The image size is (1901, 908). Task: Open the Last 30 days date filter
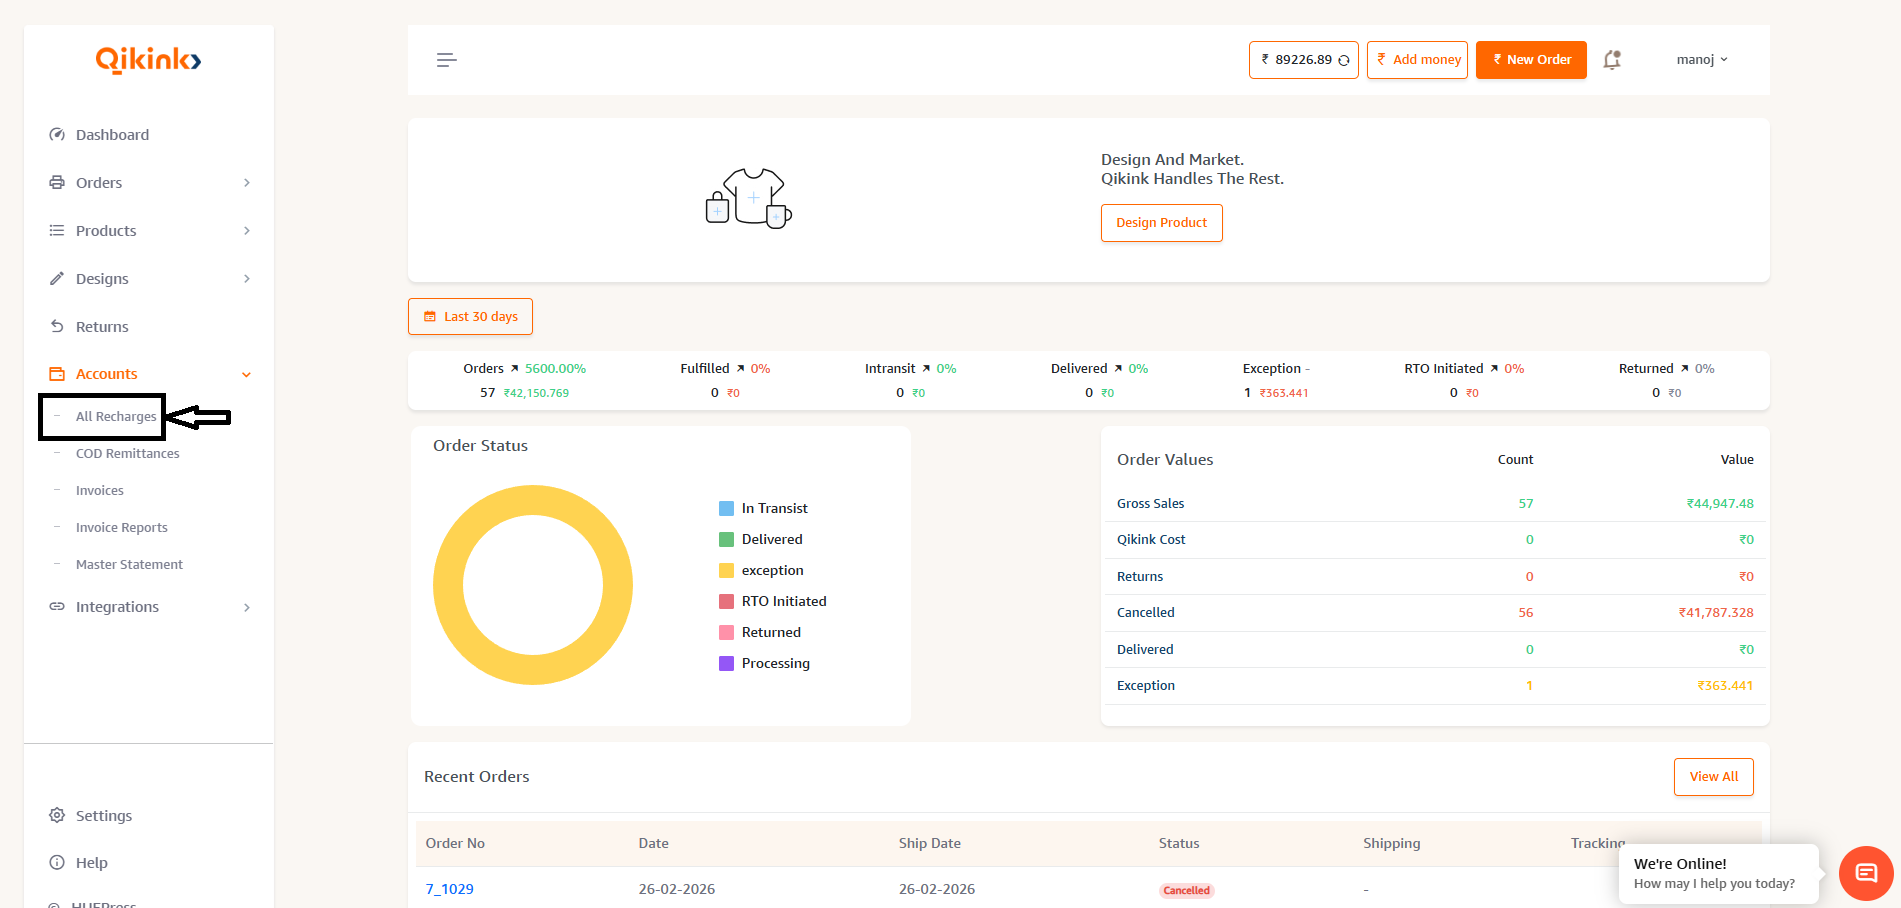coord(470,317)
